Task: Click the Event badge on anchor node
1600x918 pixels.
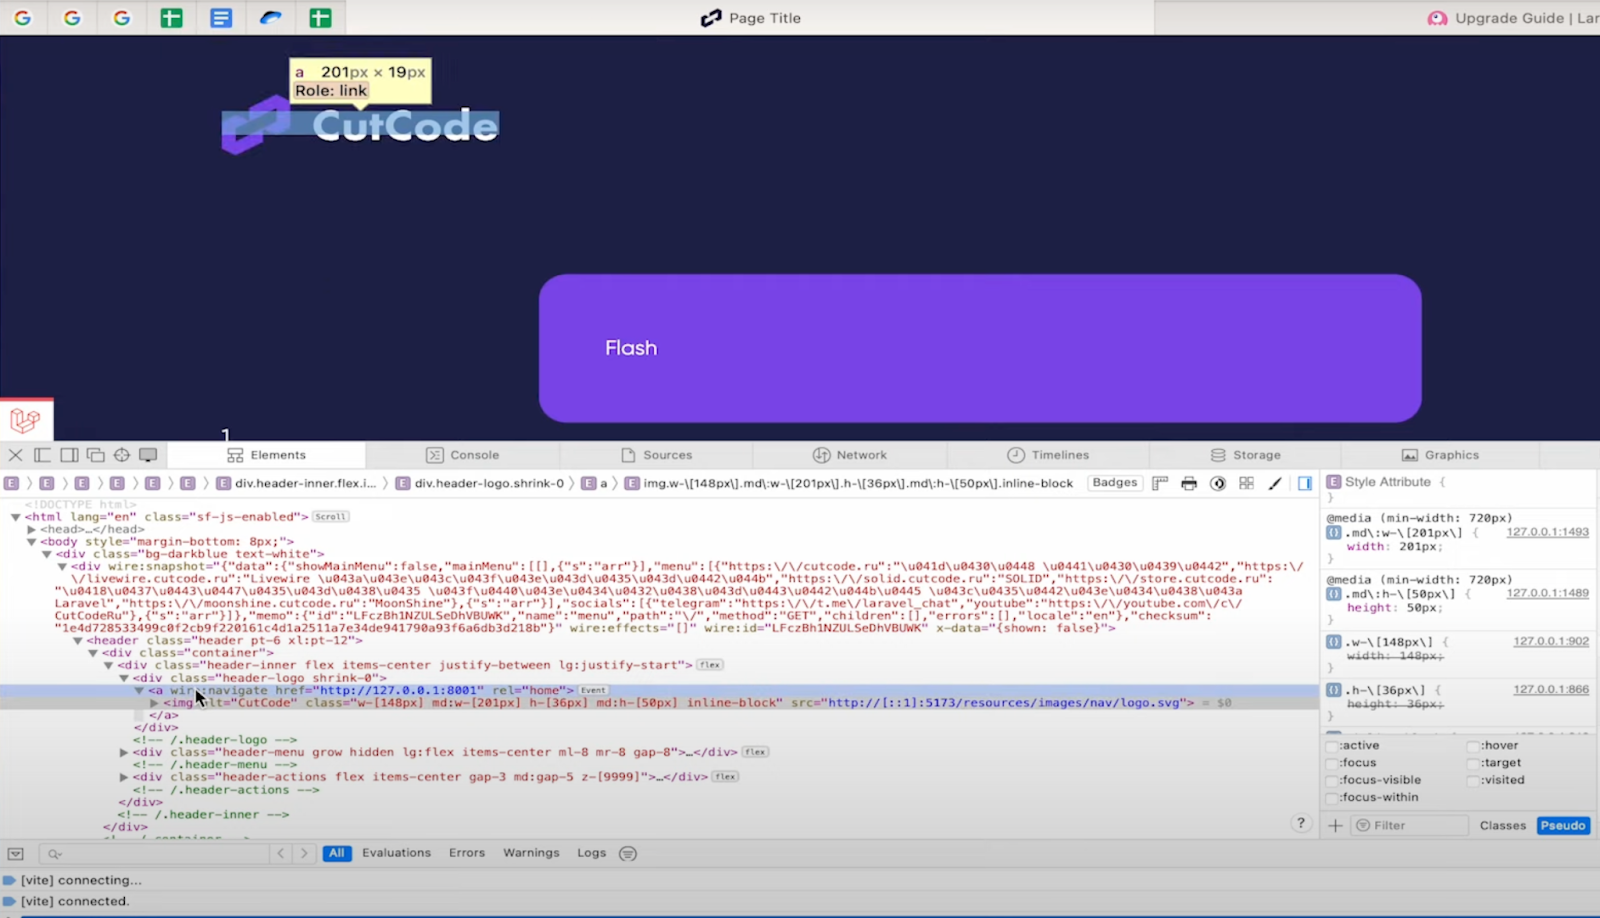Action: 593,690
